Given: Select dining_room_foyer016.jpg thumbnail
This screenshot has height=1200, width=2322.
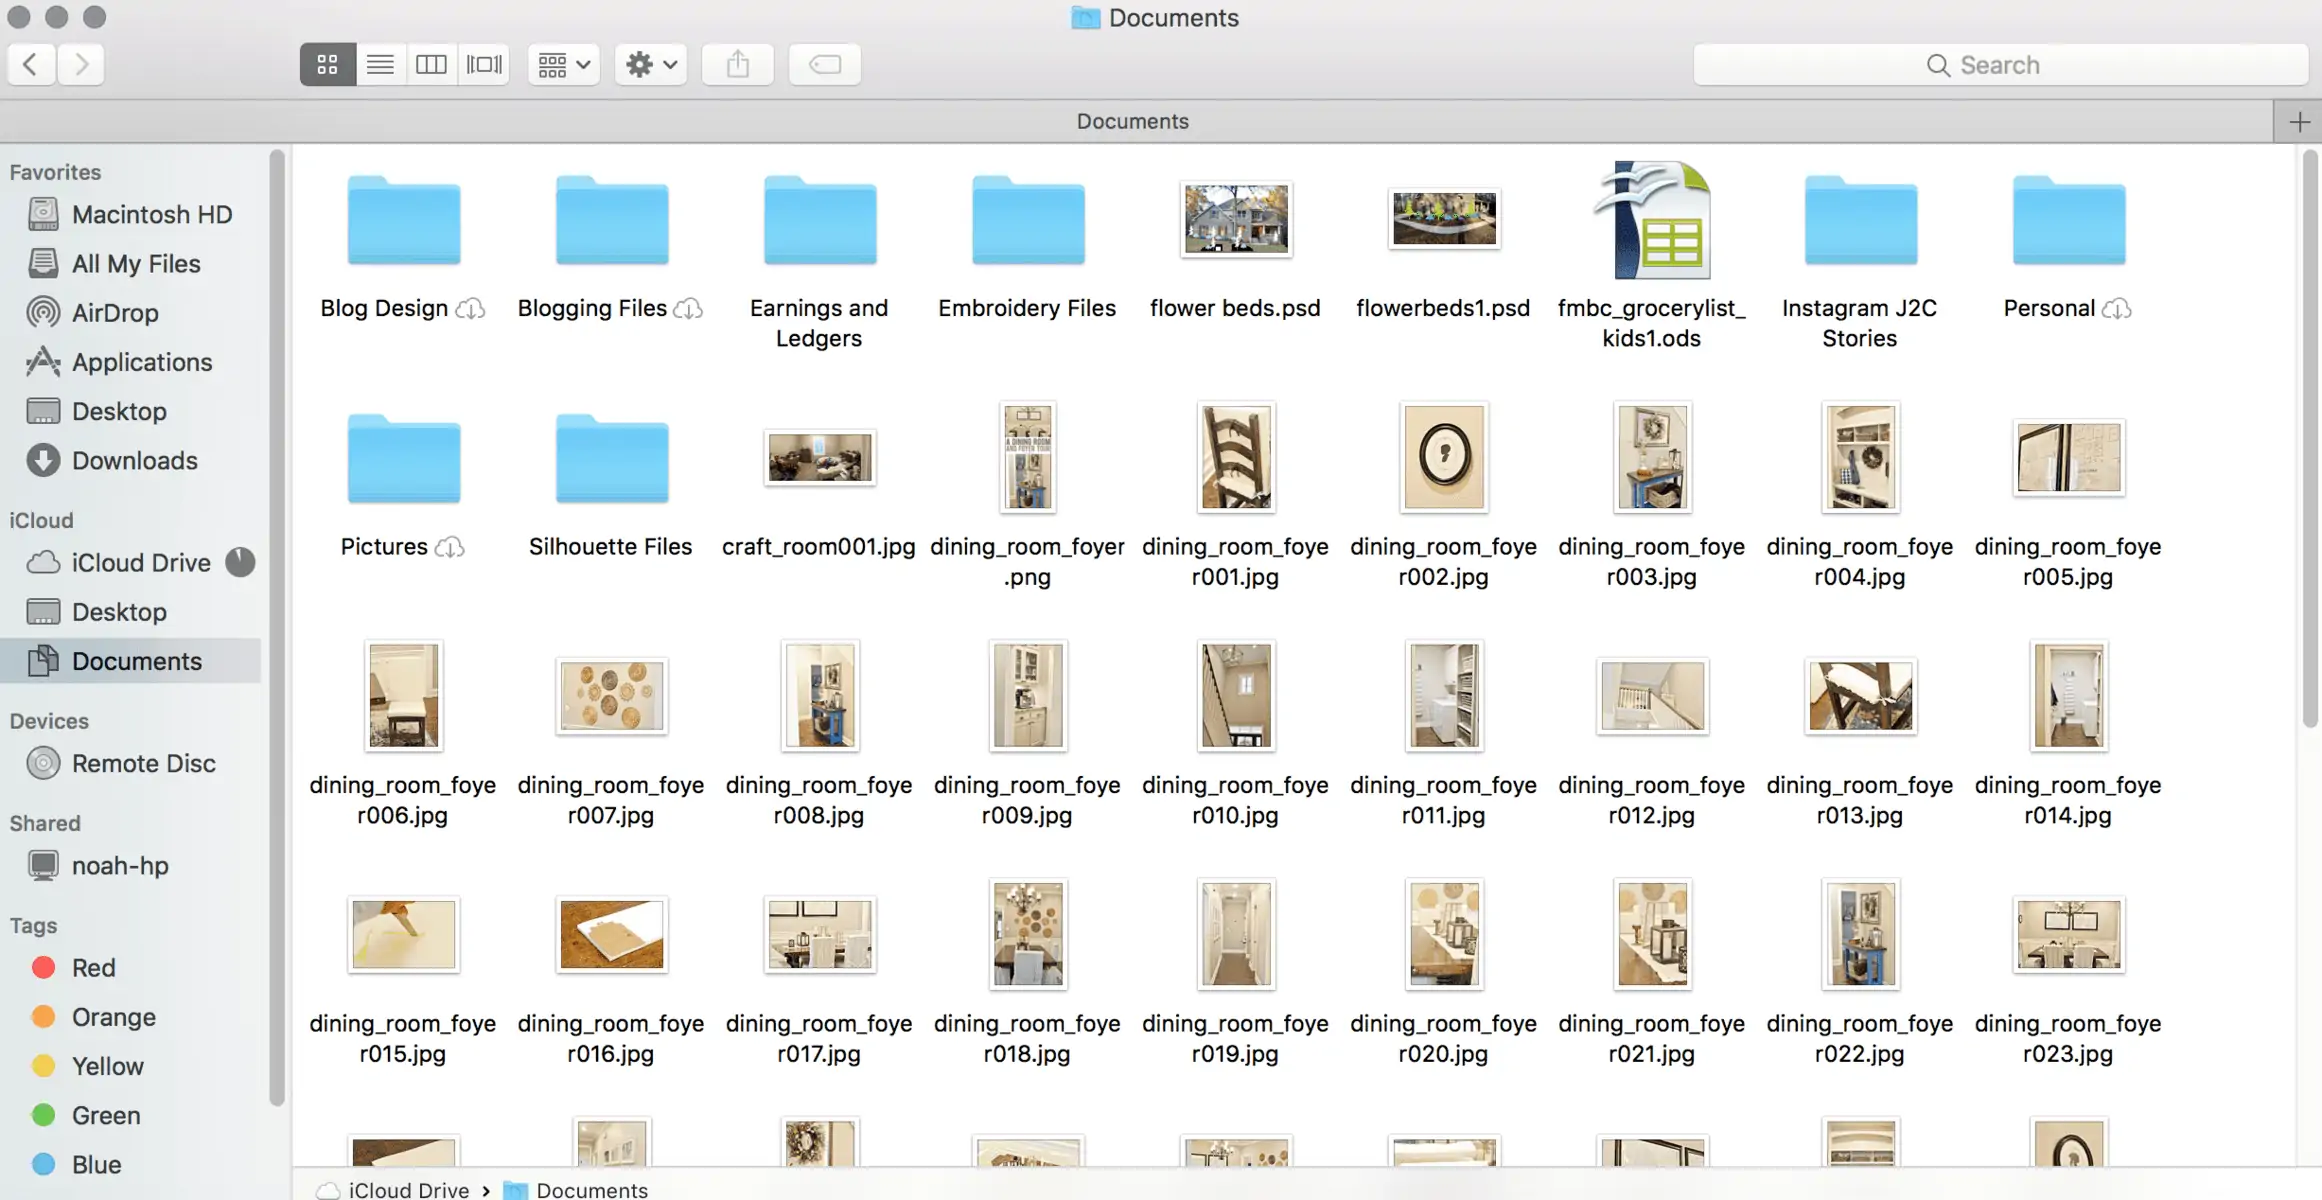Looking at the screenshot, I should (x=612, y=934).
